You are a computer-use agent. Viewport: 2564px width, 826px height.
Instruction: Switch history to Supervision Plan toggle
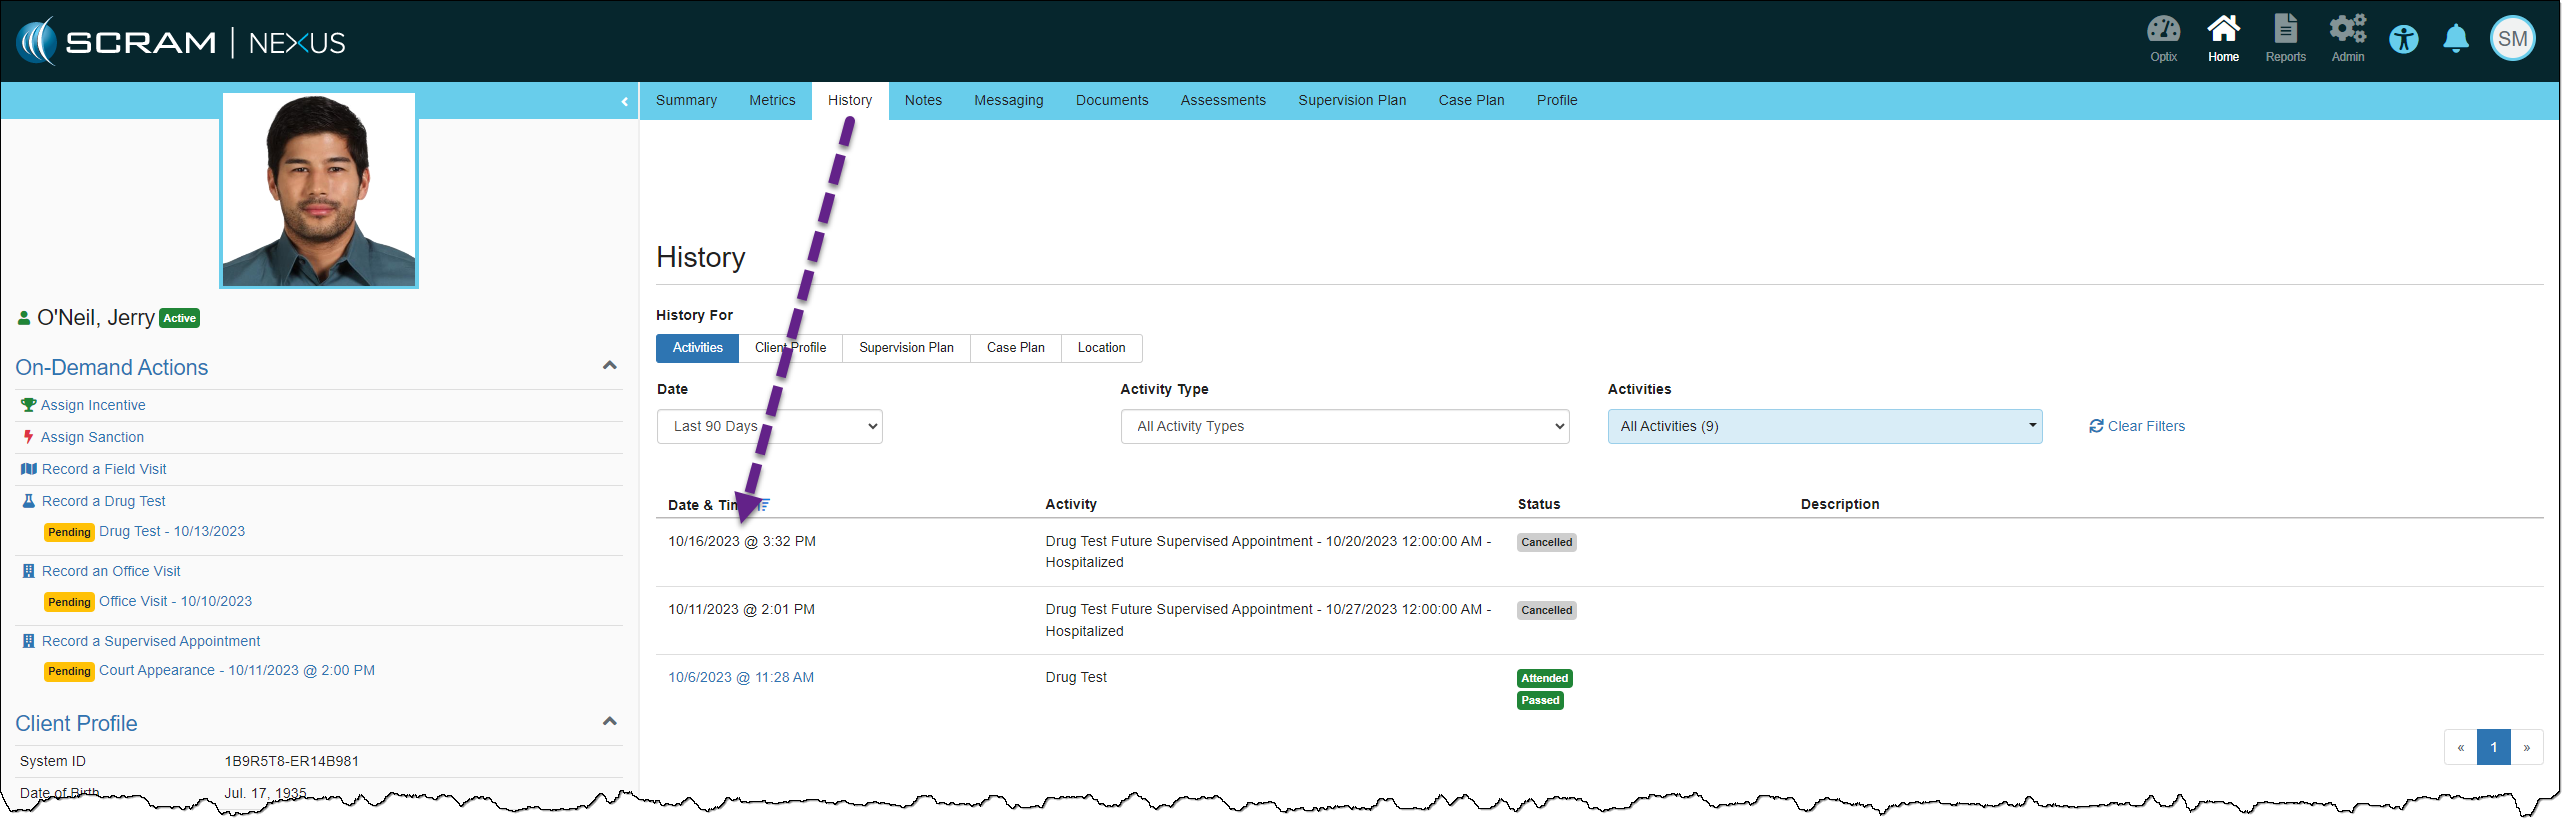click(x=906, y=348)
